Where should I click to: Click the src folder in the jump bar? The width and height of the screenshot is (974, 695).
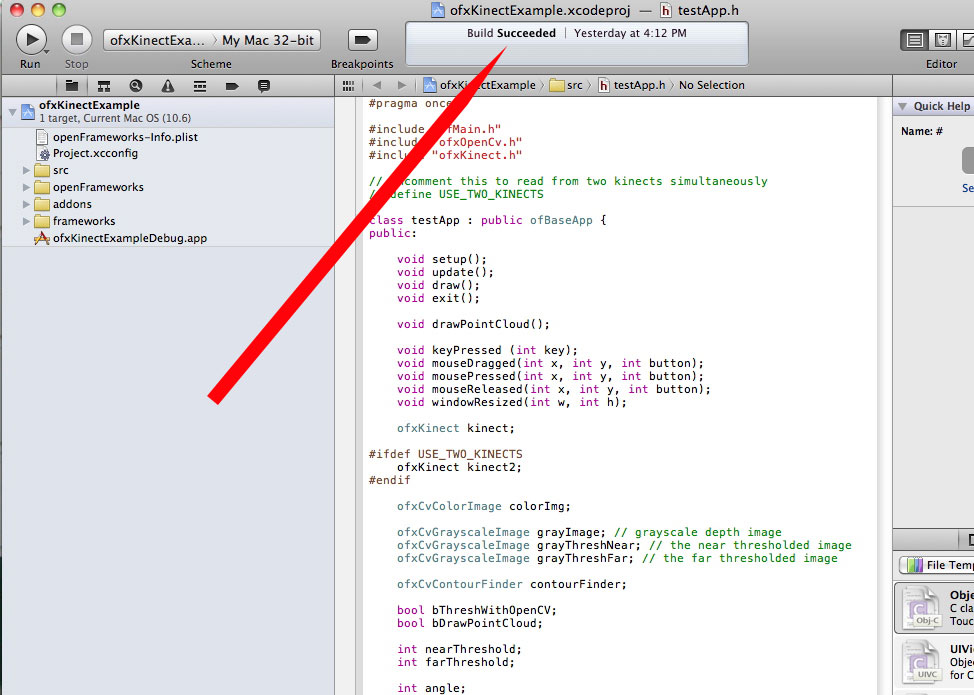coord(567,85)
